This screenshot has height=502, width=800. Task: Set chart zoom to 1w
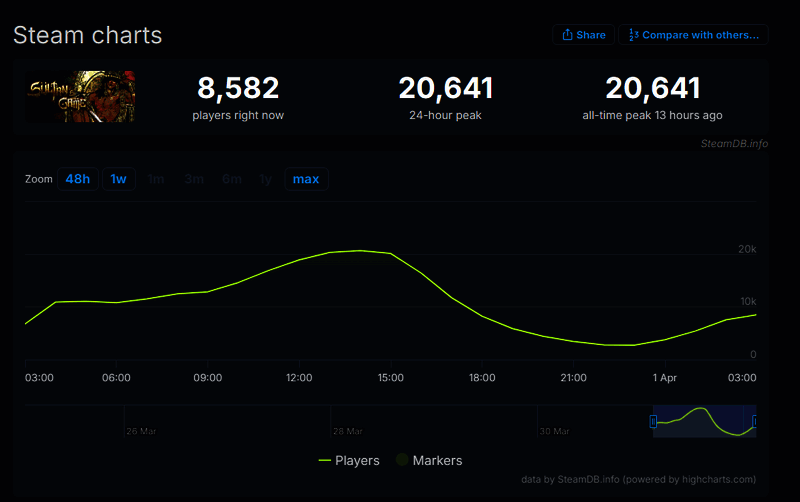coord(118,179)
